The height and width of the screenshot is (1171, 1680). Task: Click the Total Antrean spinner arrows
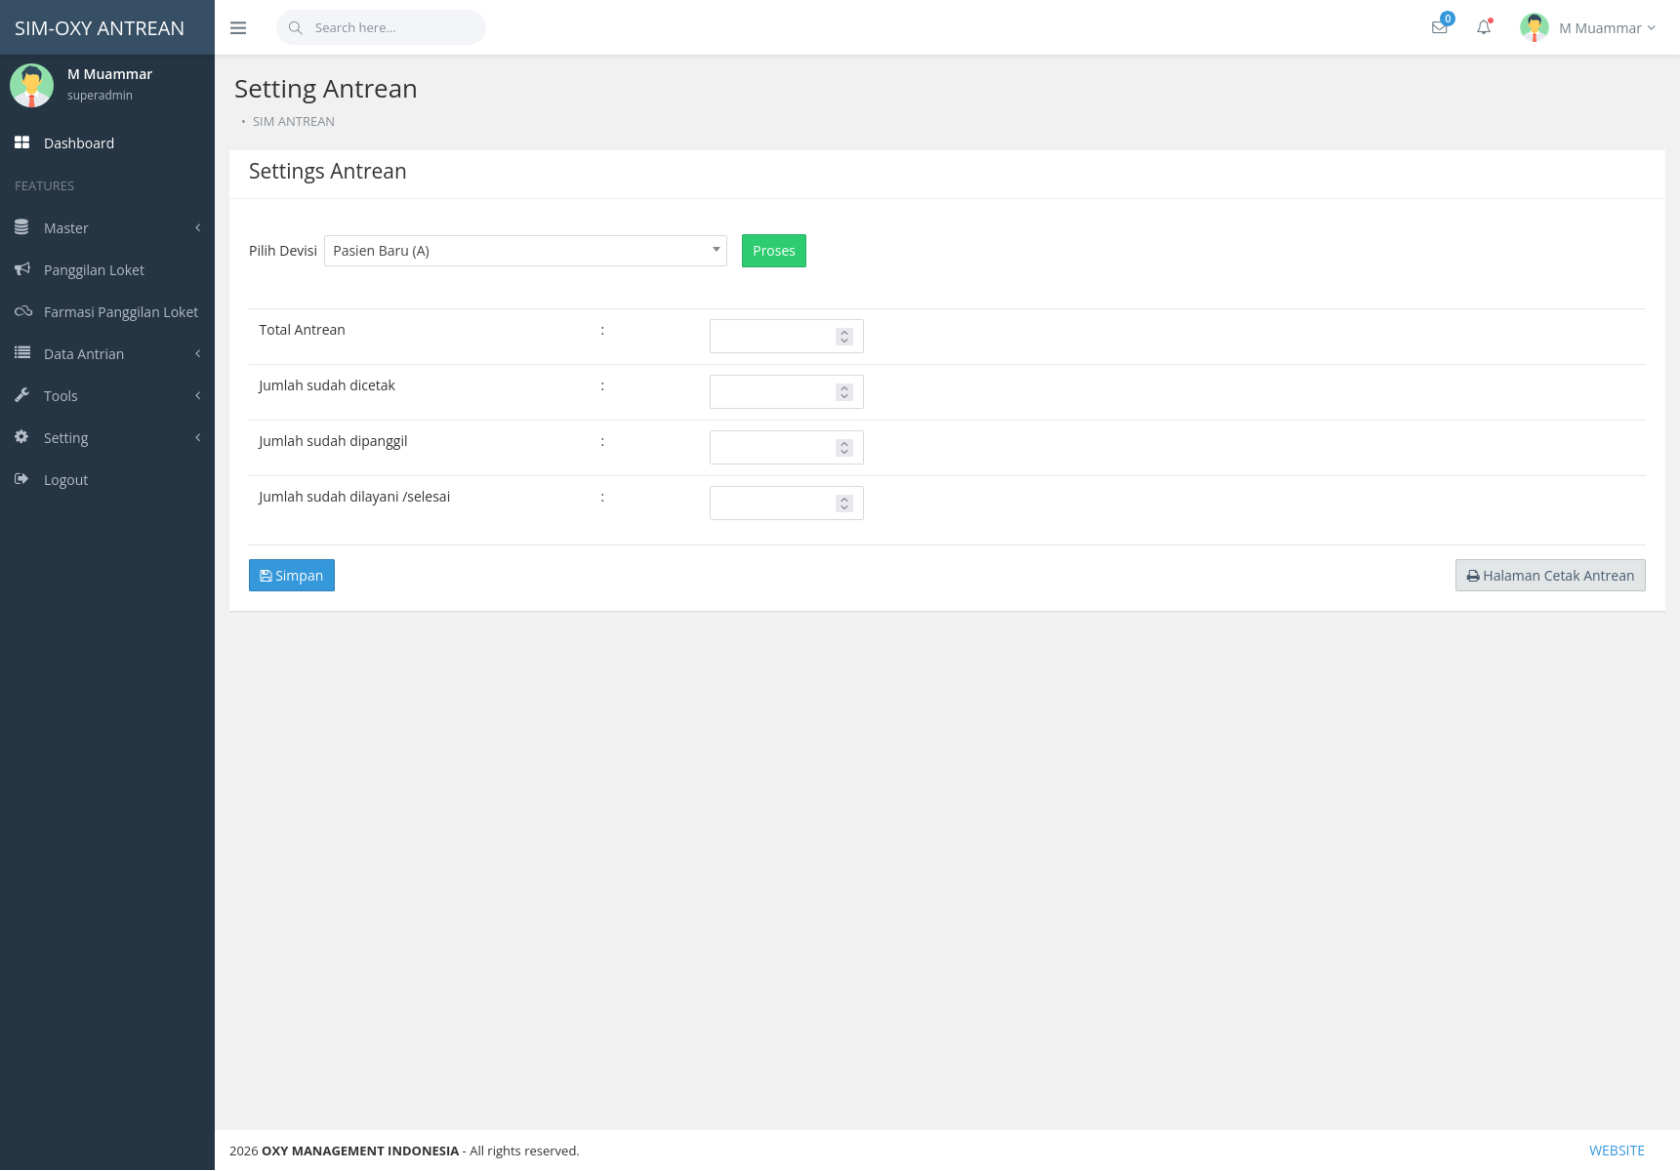pos(845,337)
